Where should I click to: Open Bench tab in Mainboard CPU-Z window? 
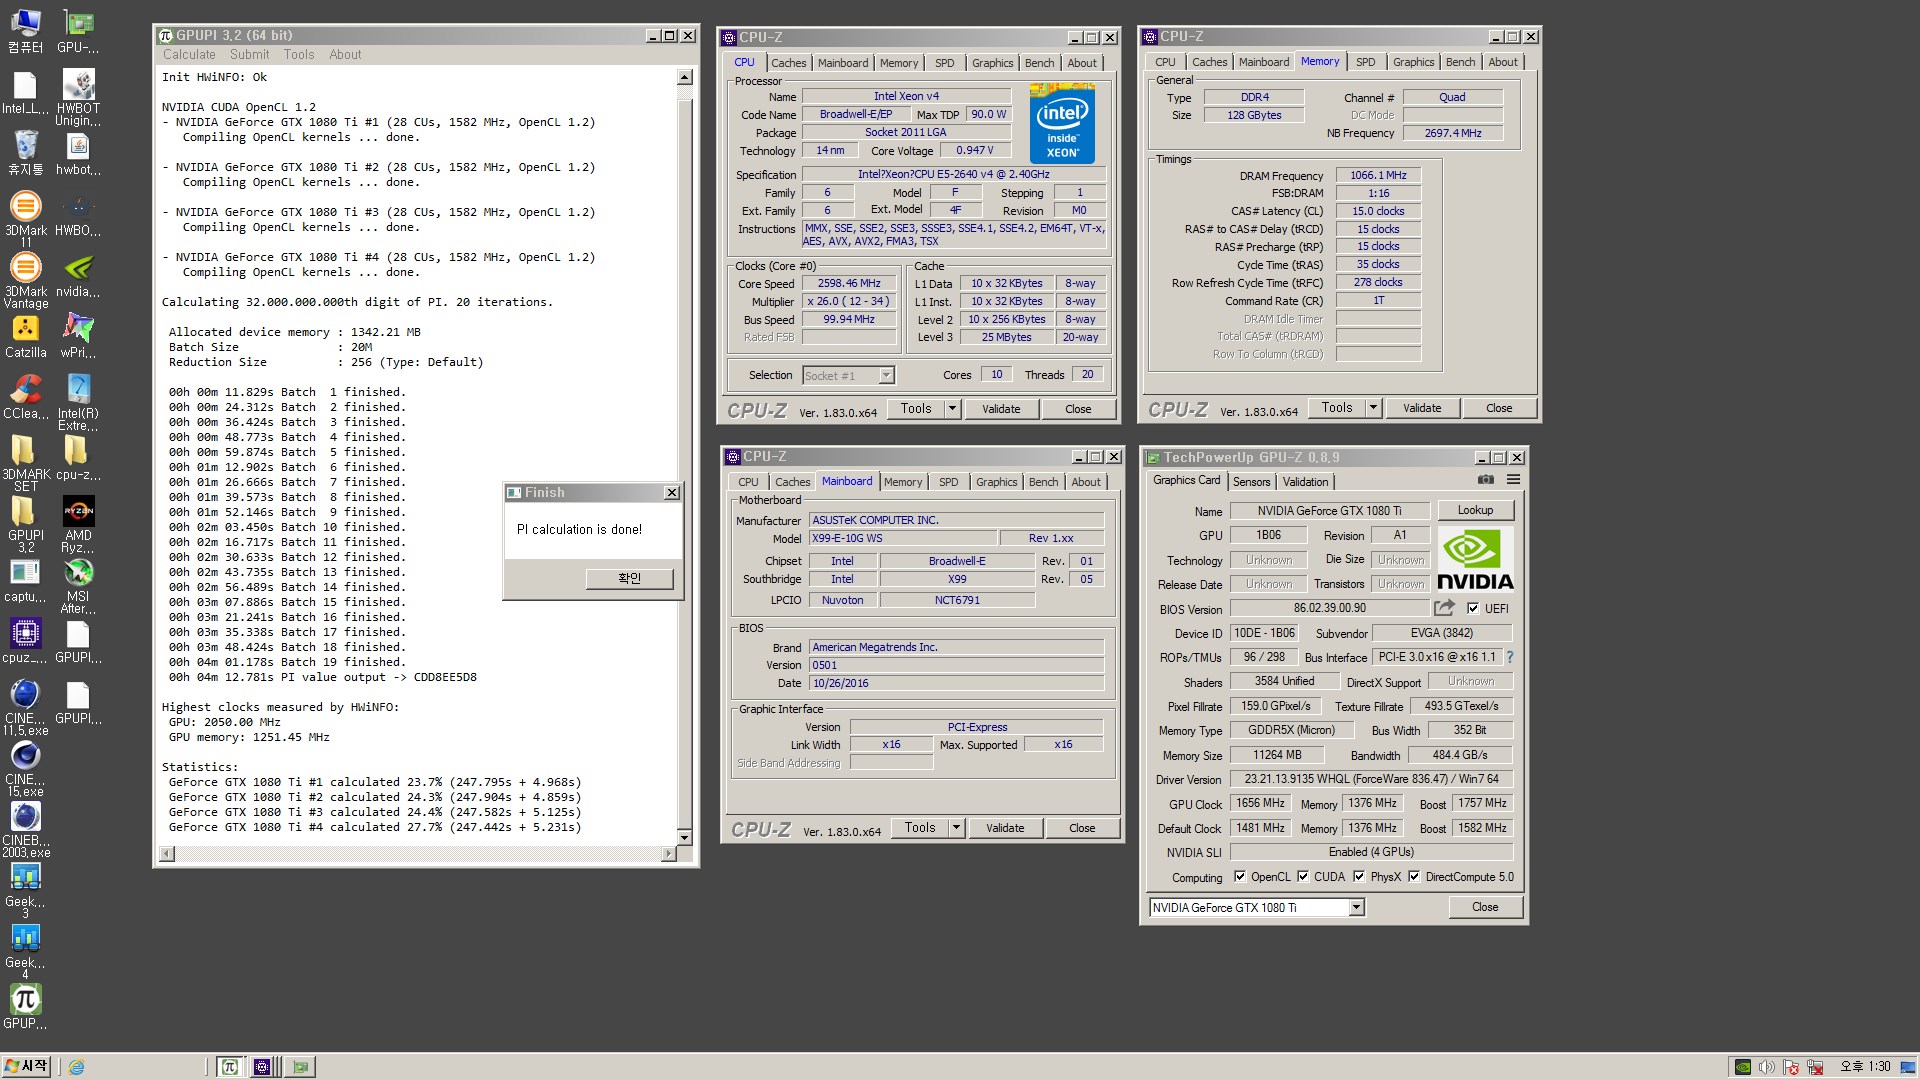[1043, 482]
